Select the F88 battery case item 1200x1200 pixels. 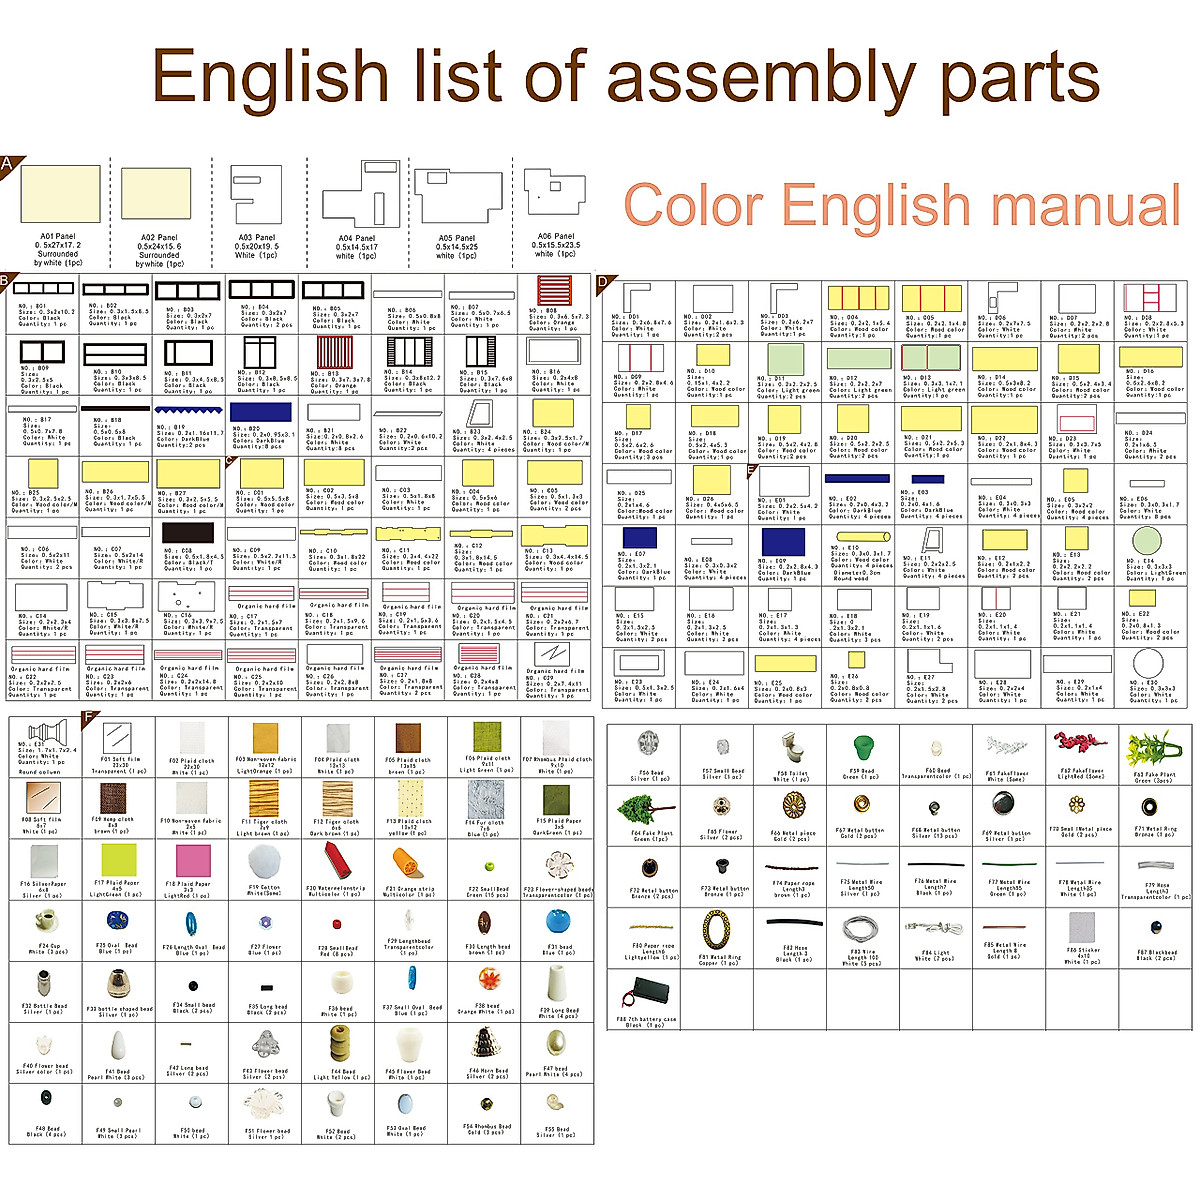point(632,993)
